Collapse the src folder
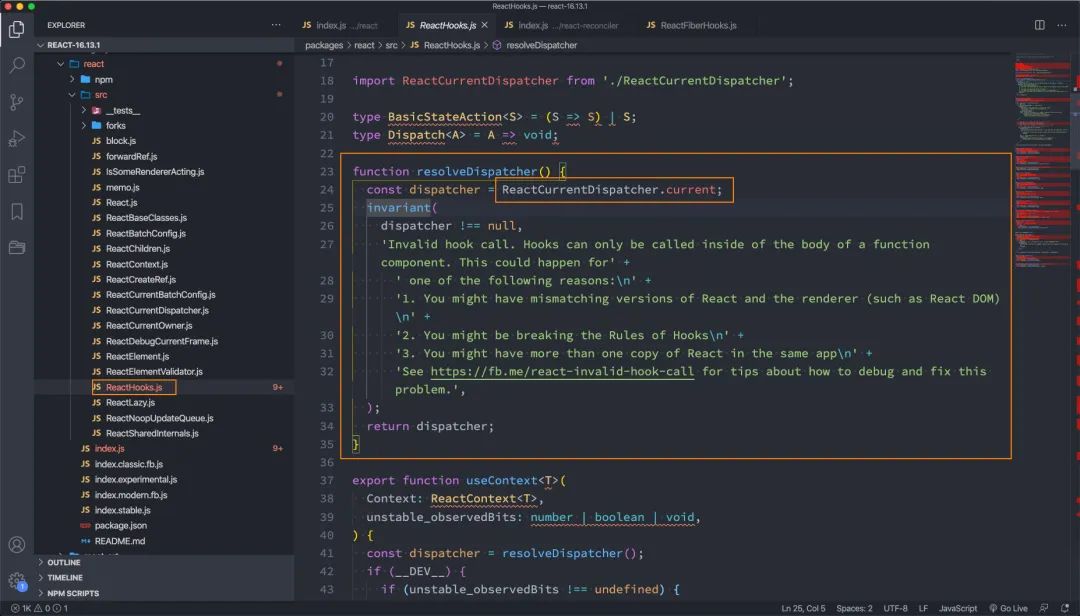This screenshot has width=1080, height=616. pos(72,95)
